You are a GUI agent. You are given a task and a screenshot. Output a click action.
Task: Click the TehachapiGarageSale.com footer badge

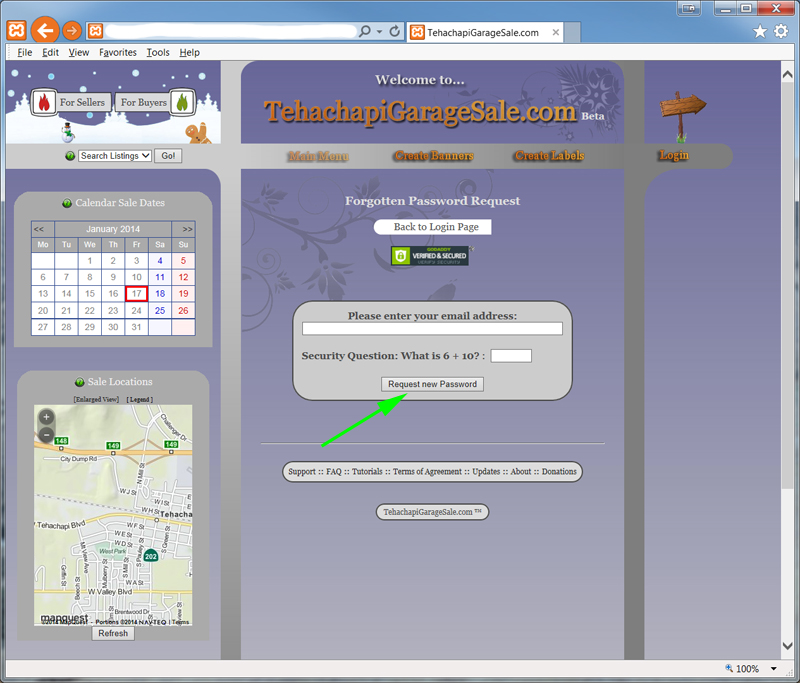(432, 512)
